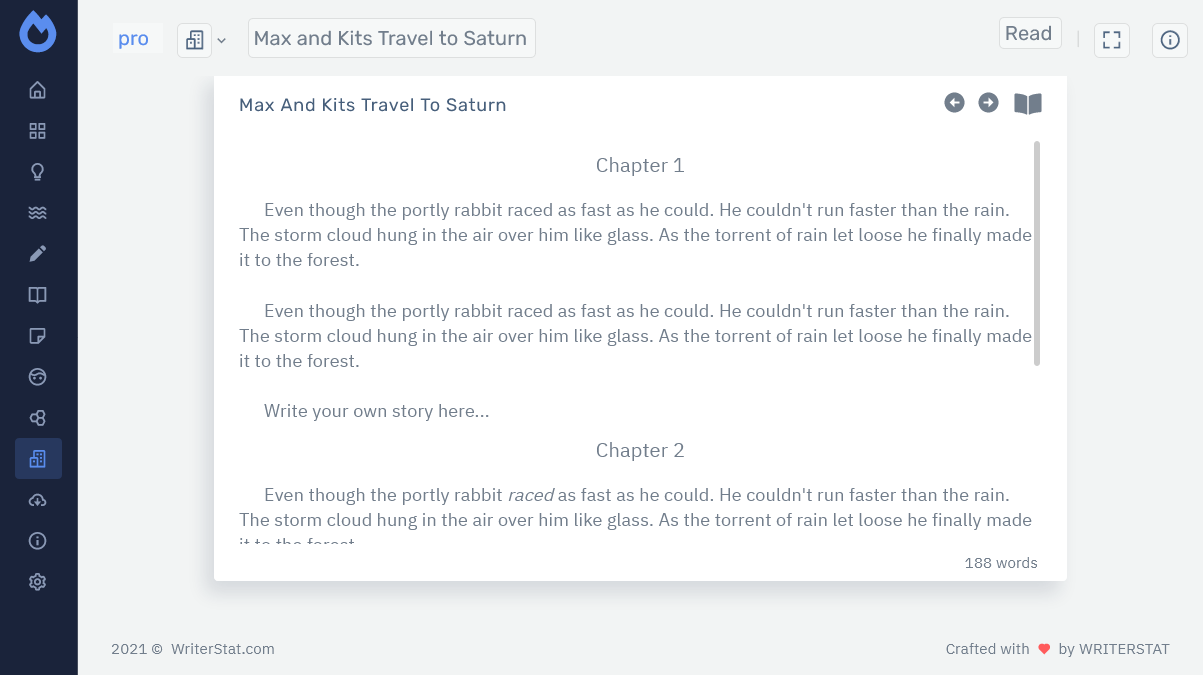Click the Read mode button
Screen dimensions: 1203x675
(1029, 33)
